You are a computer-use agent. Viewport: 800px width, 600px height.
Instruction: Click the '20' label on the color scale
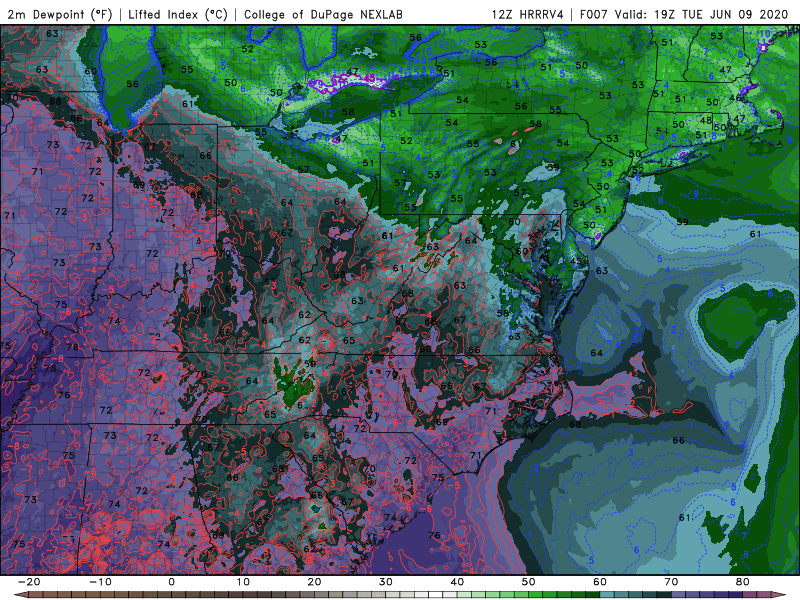coord(314,582)
